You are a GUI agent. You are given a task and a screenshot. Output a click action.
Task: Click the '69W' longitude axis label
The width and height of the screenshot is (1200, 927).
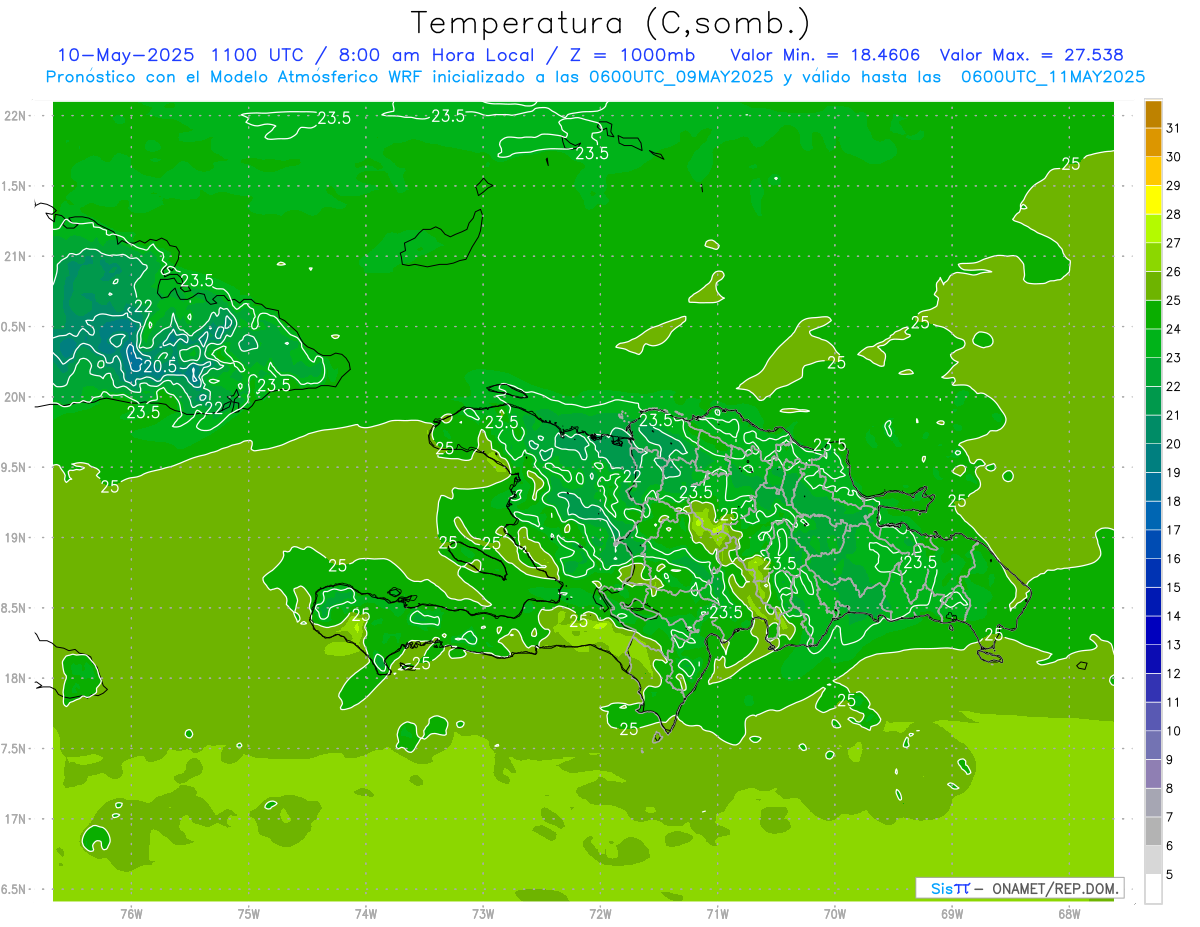click(952, 914)
